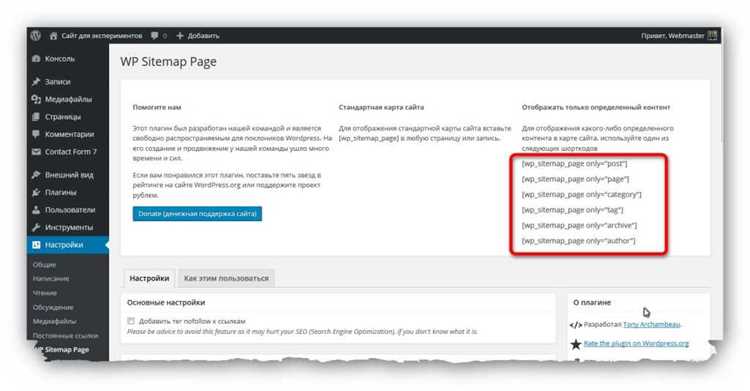Open the comments bubble in admin bar

(154, 36)
